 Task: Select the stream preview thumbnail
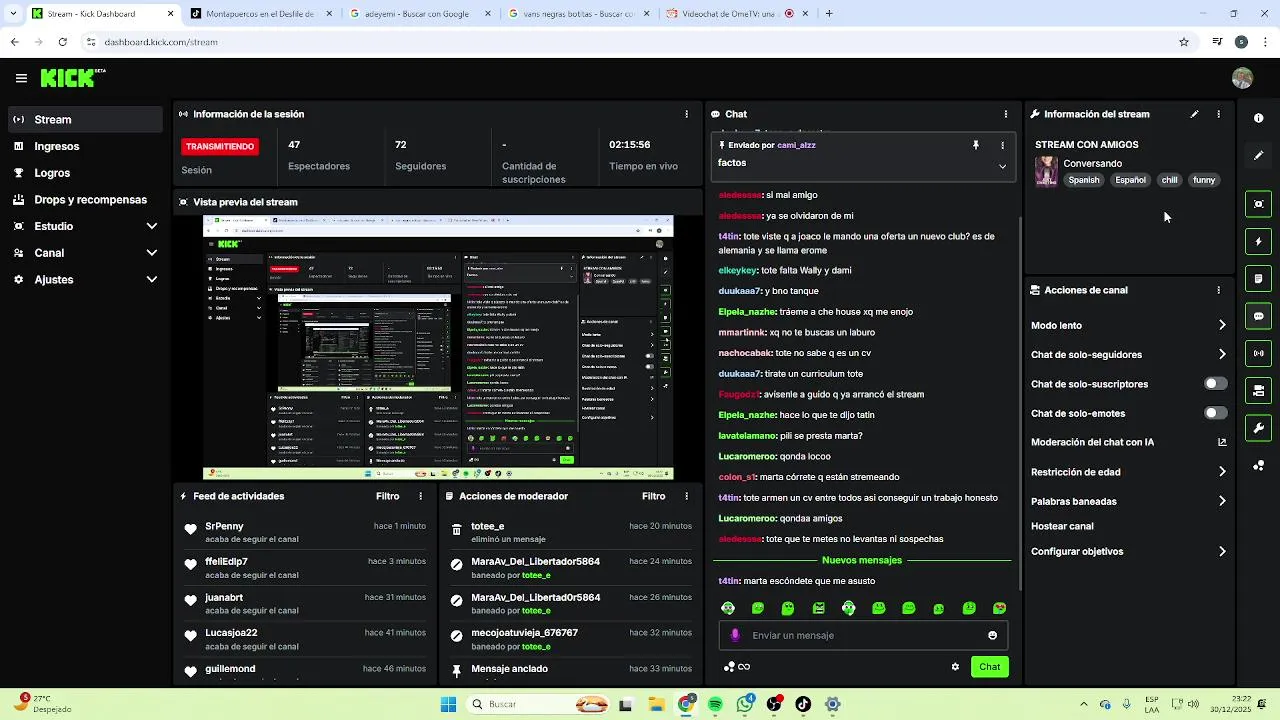[x=438, y=348]
